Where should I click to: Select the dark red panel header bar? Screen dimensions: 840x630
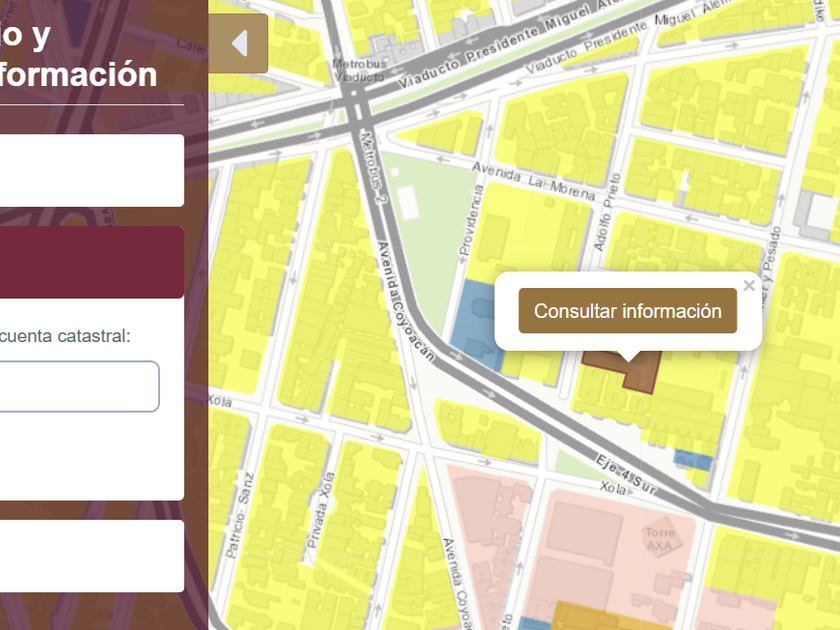91,262
